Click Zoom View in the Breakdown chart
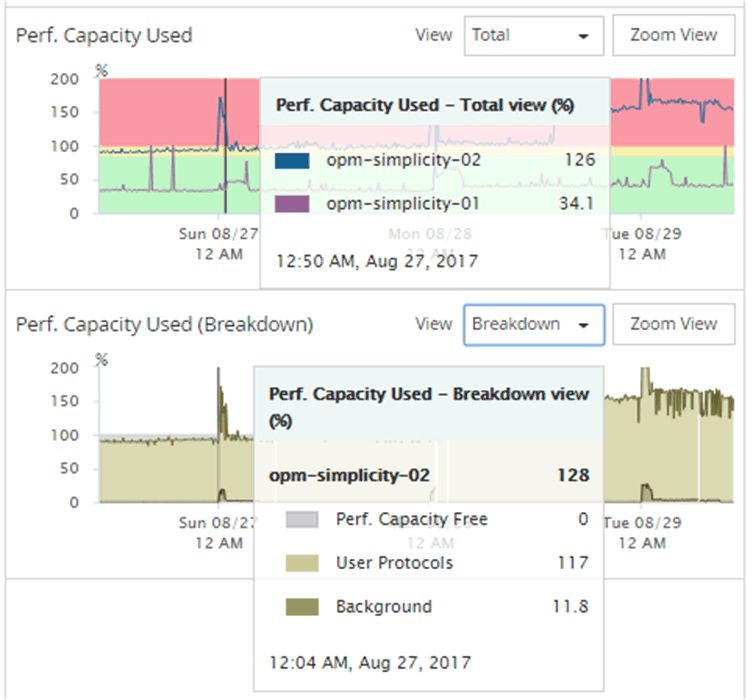 coord(673,324)
